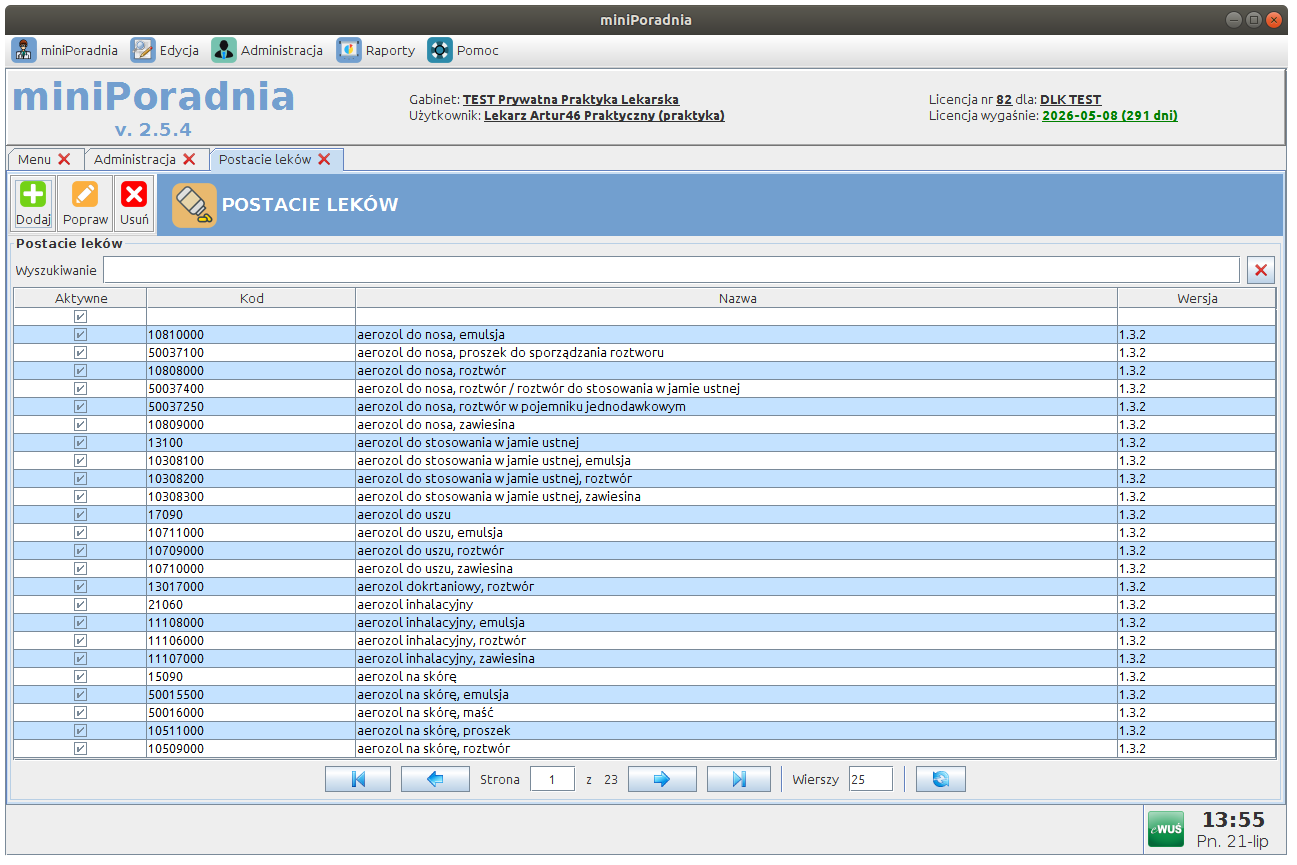Viewport: 1297px width, 865px height.
Task: Select row 'aerozol do nosa, roztwór w pojemniku jednodawkowym'
Action: (x=645, y=407)
